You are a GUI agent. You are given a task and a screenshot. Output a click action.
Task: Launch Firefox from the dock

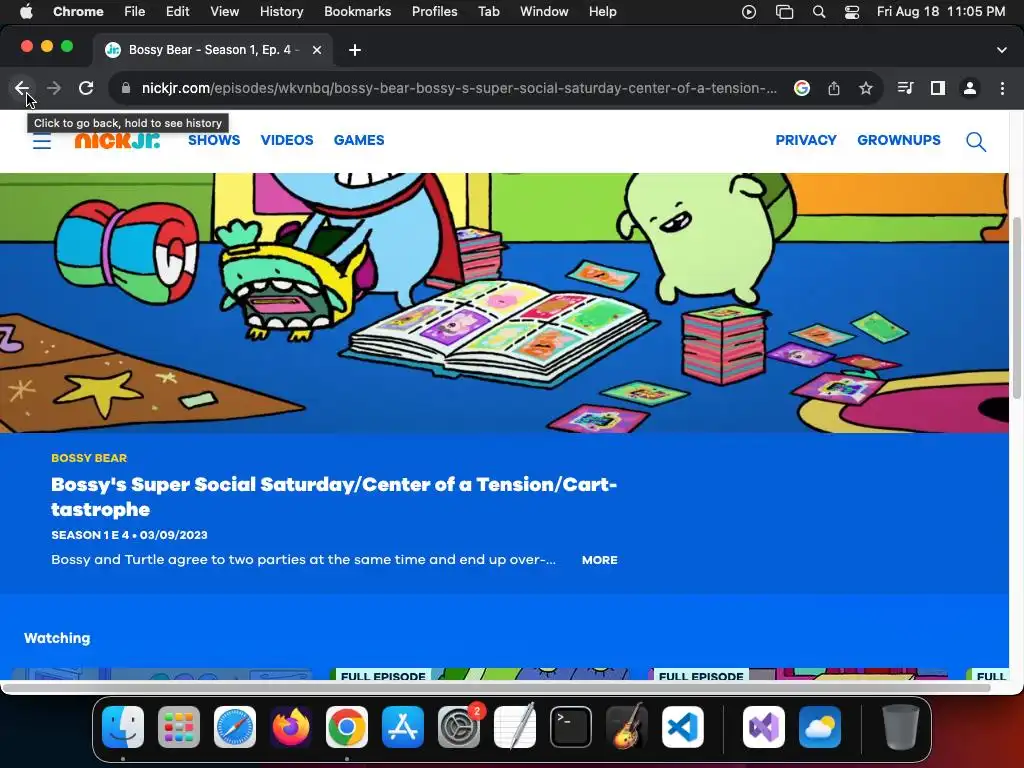click(291, 727)
